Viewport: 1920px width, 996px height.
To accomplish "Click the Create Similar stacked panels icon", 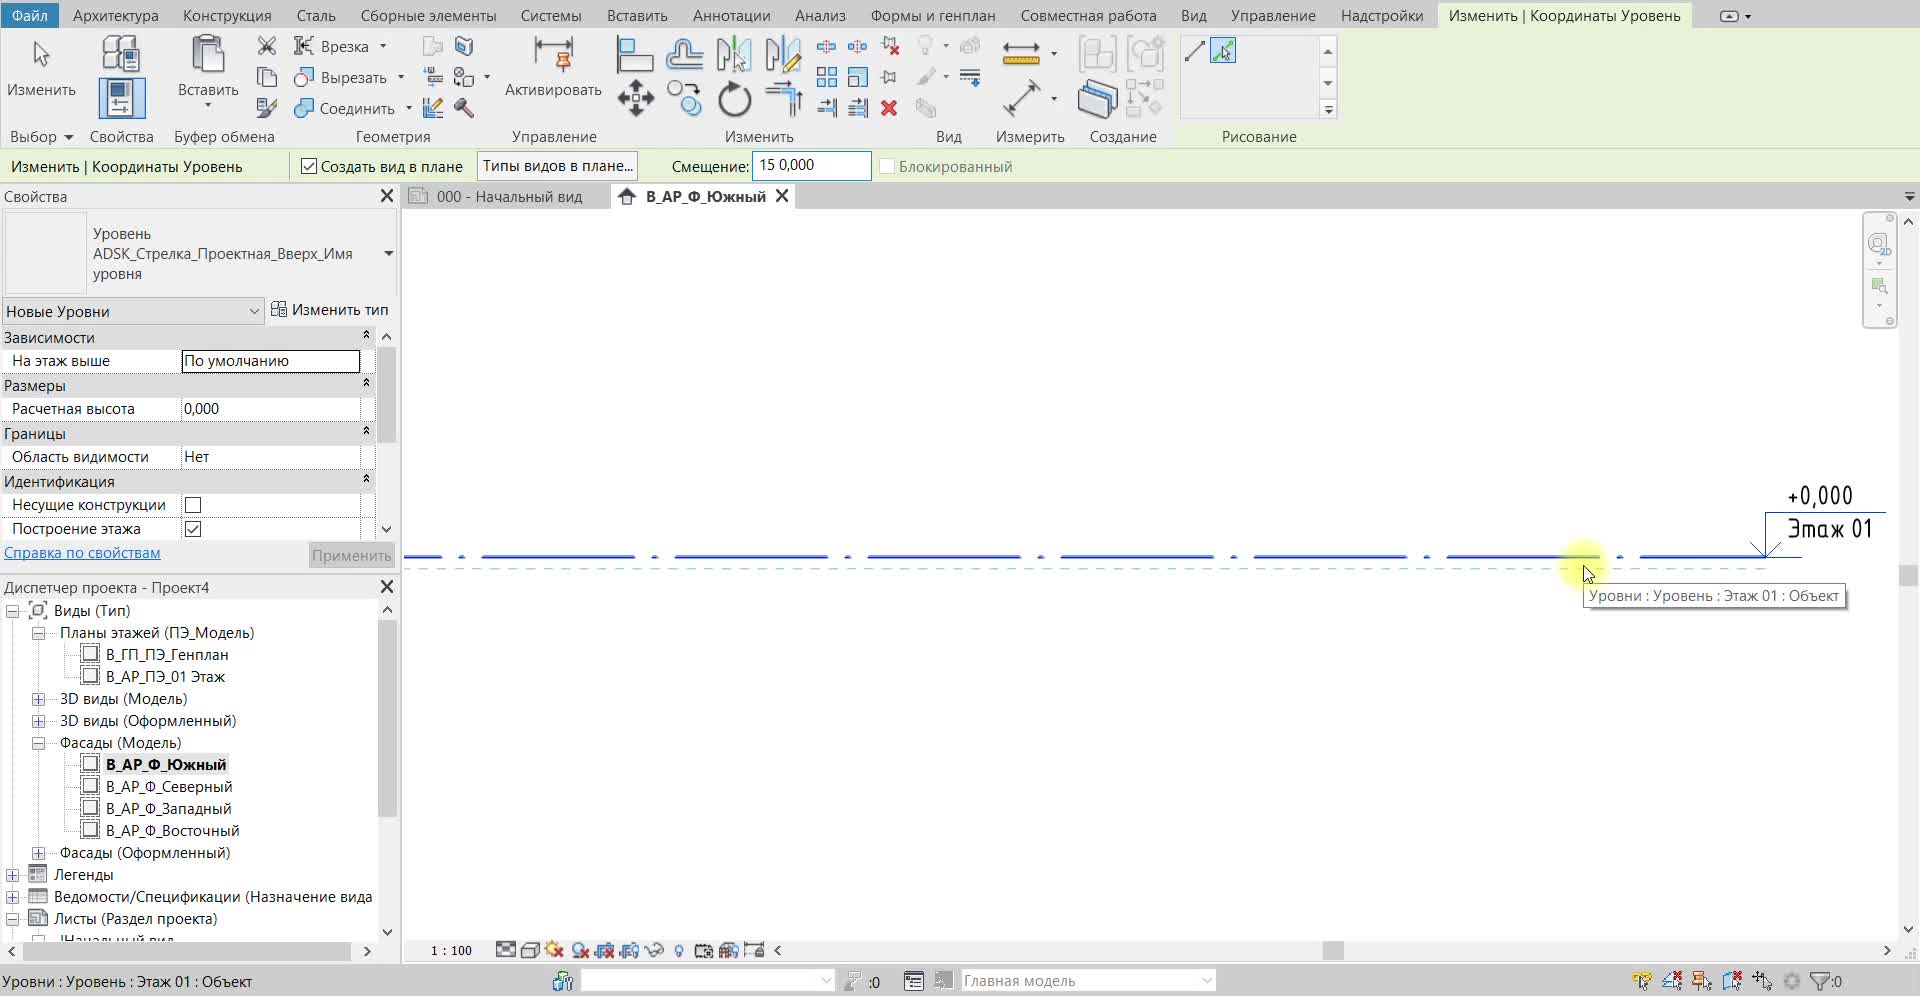I will (x=1097, y=99).
